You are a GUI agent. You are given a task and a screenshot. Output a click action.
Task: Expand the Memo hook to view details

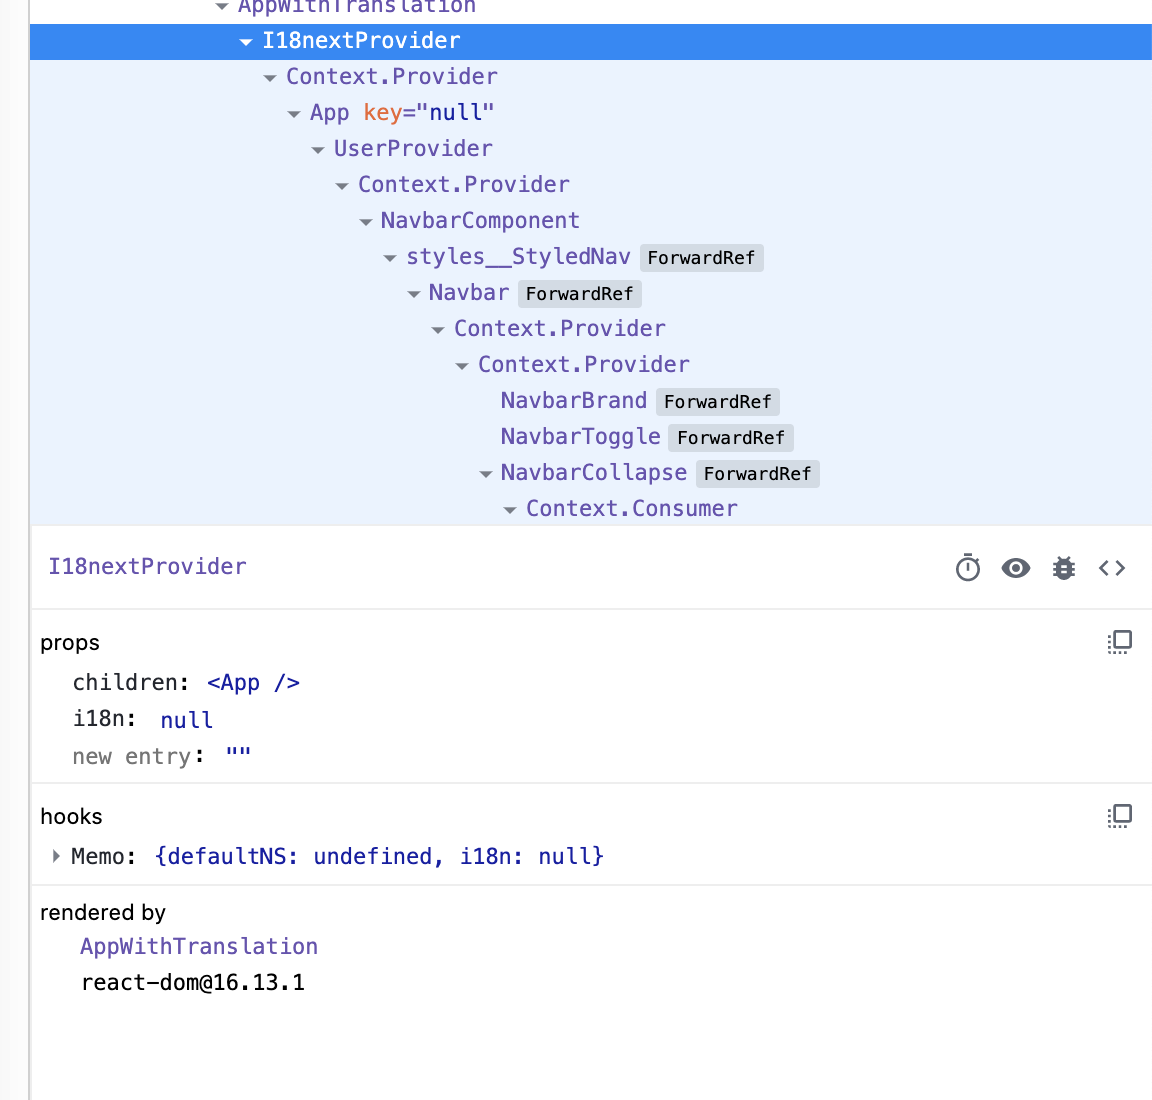click(55, 856)
